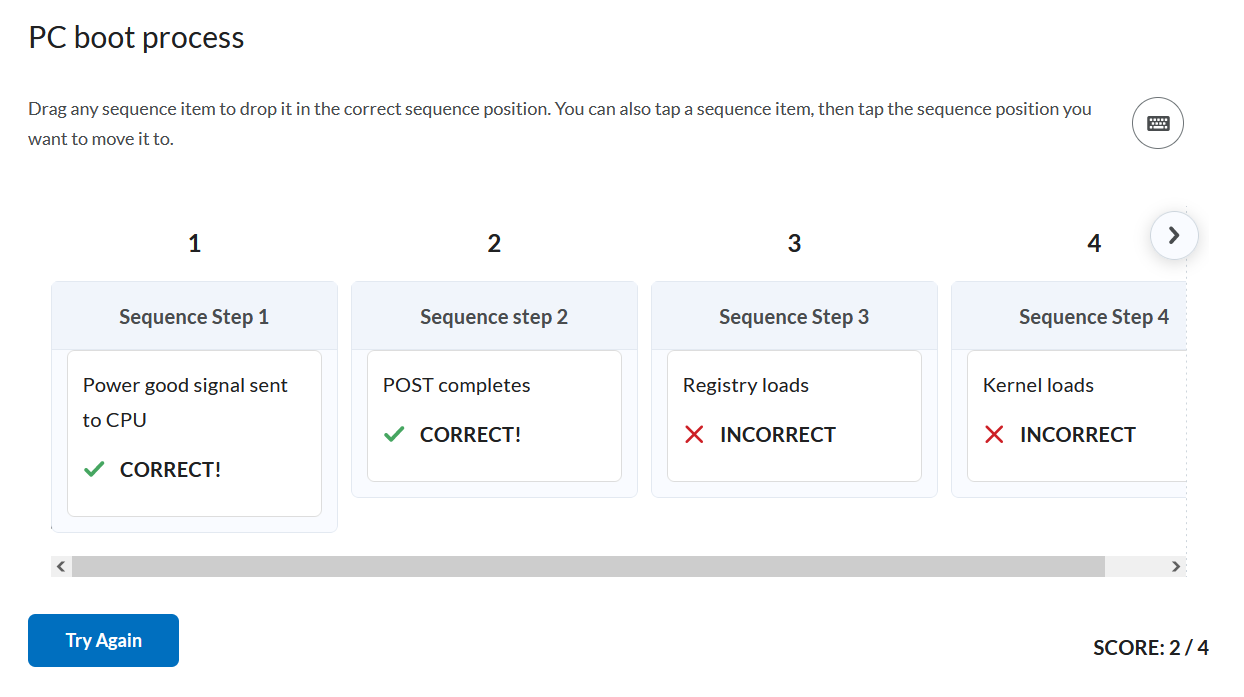Click the horizontal scrollbar right arrow
Viewport: 1244px width, 697px height.
coord(1176,566)
